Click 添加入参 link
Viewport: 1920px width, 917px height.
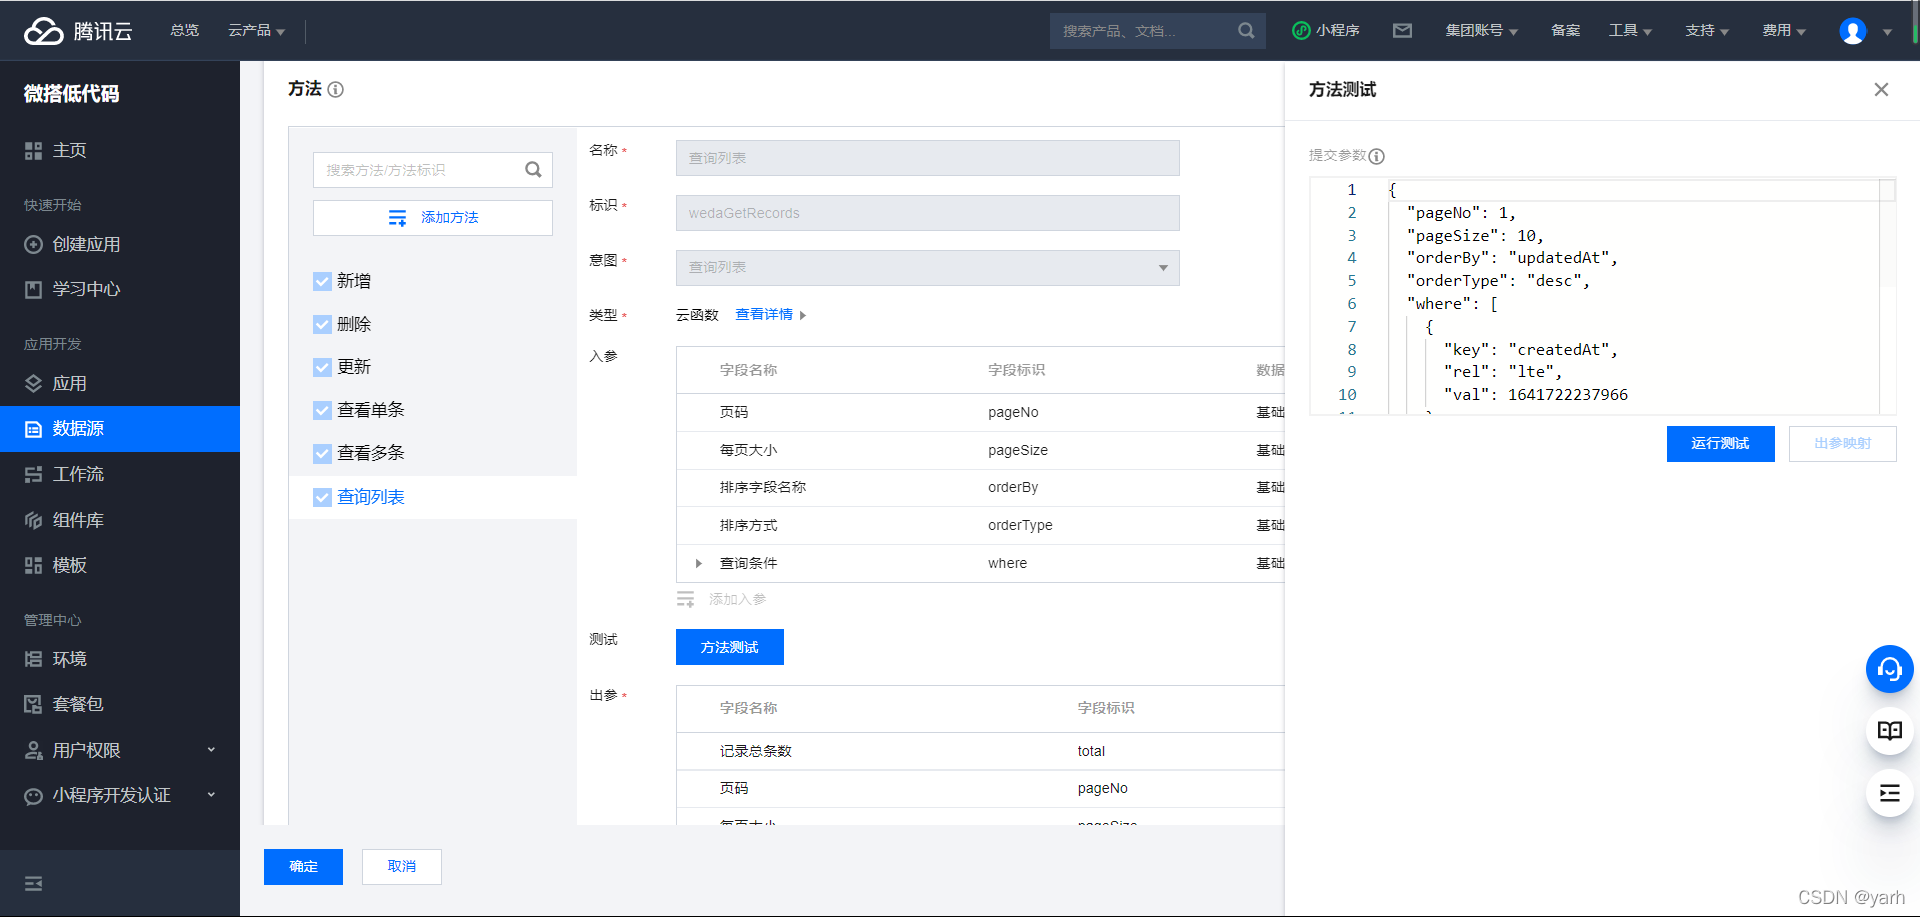point(722,600)
